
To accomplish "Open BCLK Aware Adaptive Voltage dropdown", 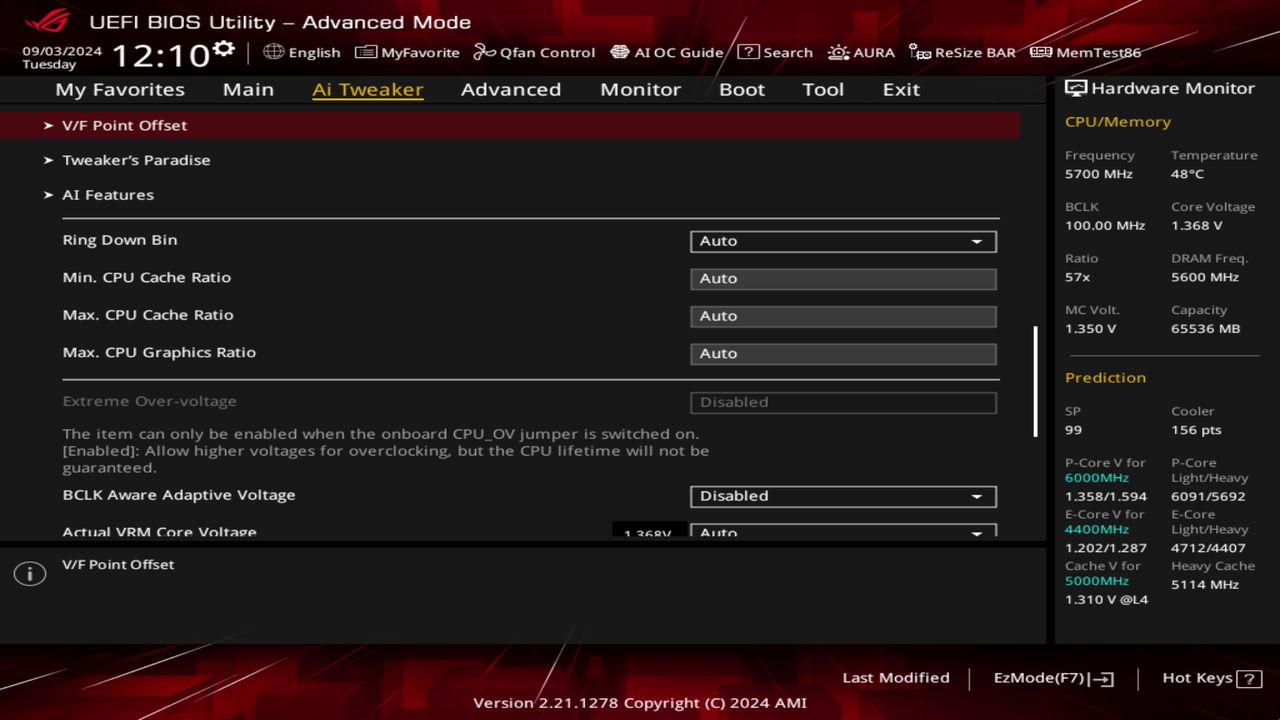I will (x=843, y=496).
